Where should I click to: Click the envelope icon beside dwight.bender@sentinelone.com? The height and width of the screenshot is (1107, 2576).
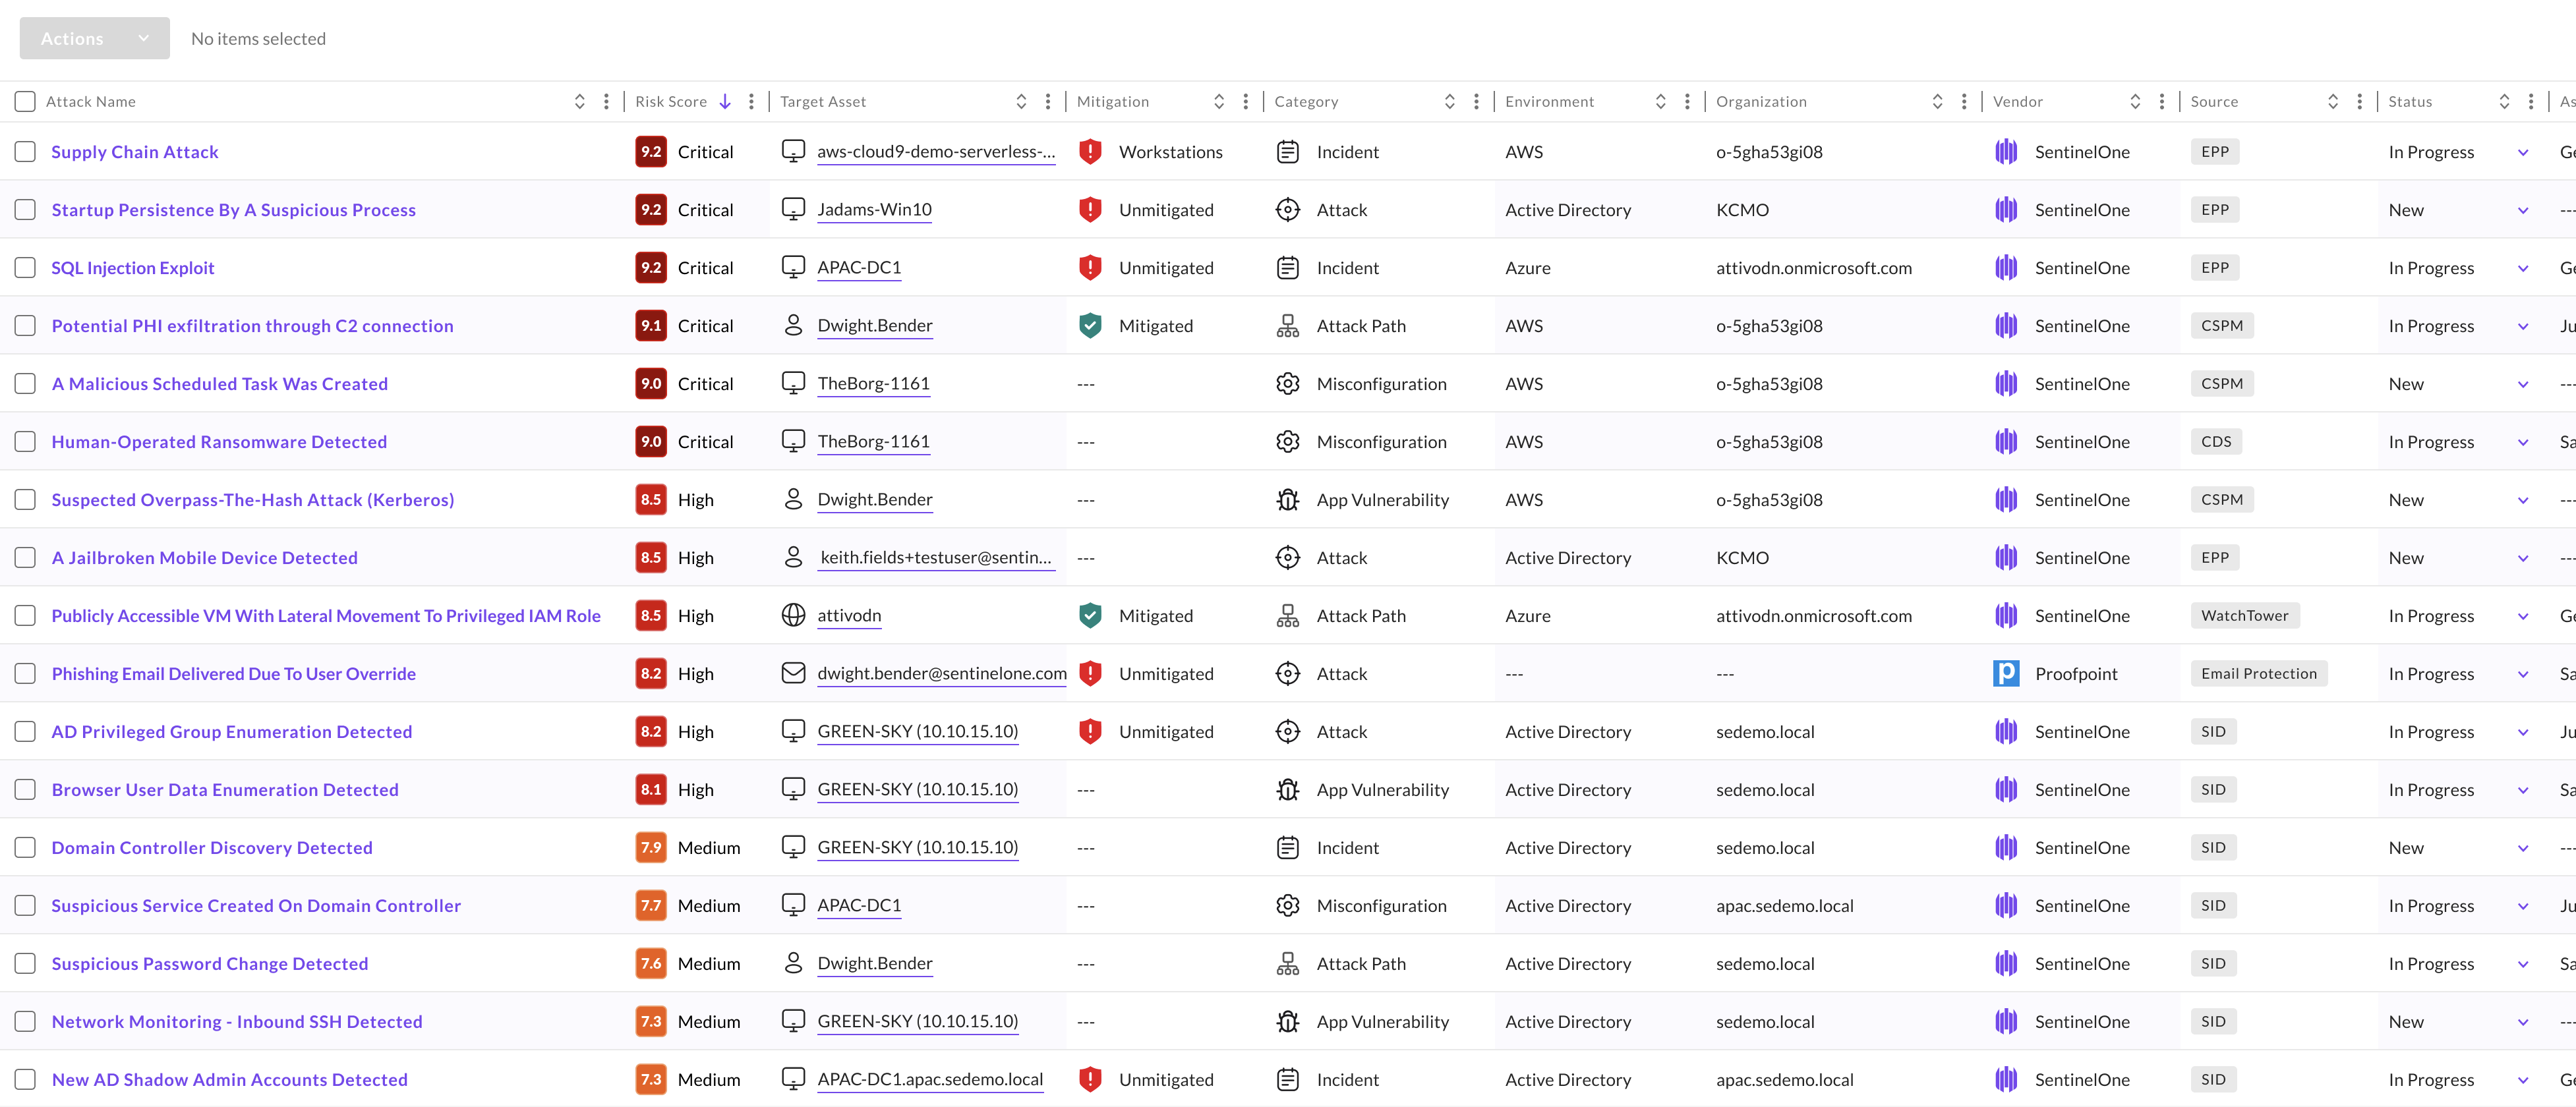793,674
